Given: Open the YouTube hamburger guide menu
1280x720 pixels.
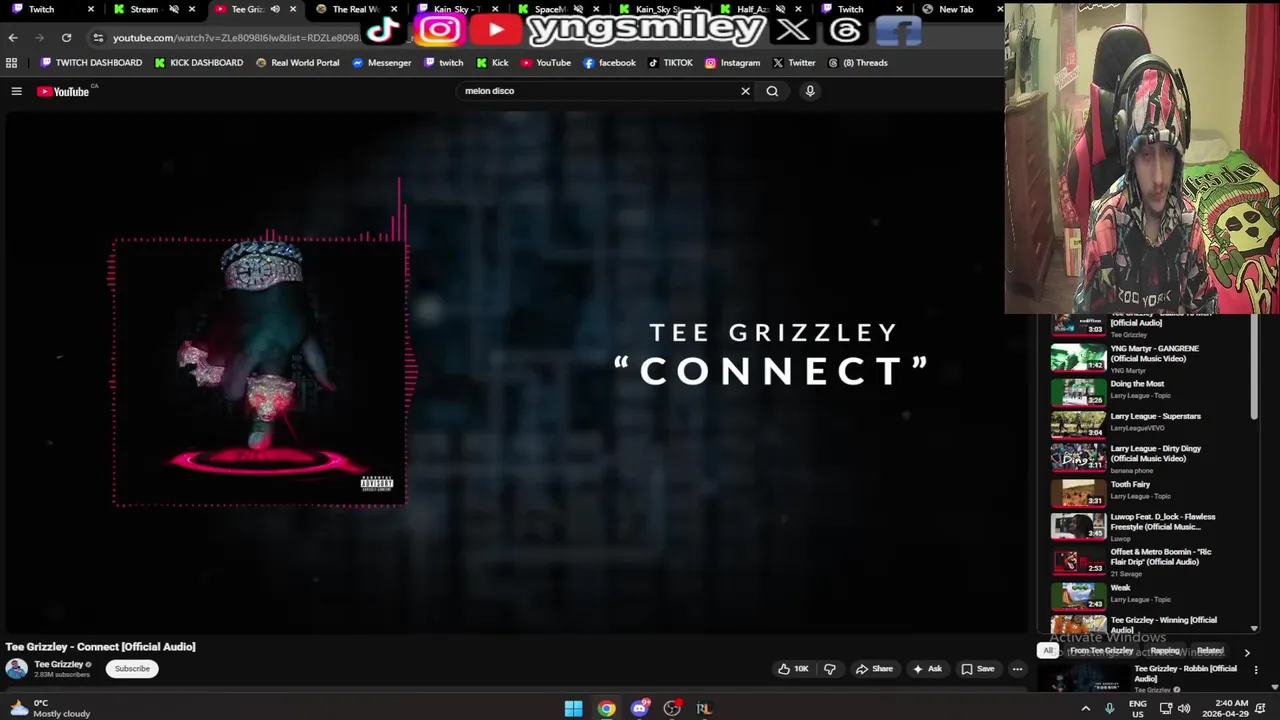Looking at the screenshot, I should pyautogui.click(x=16, y=91).
